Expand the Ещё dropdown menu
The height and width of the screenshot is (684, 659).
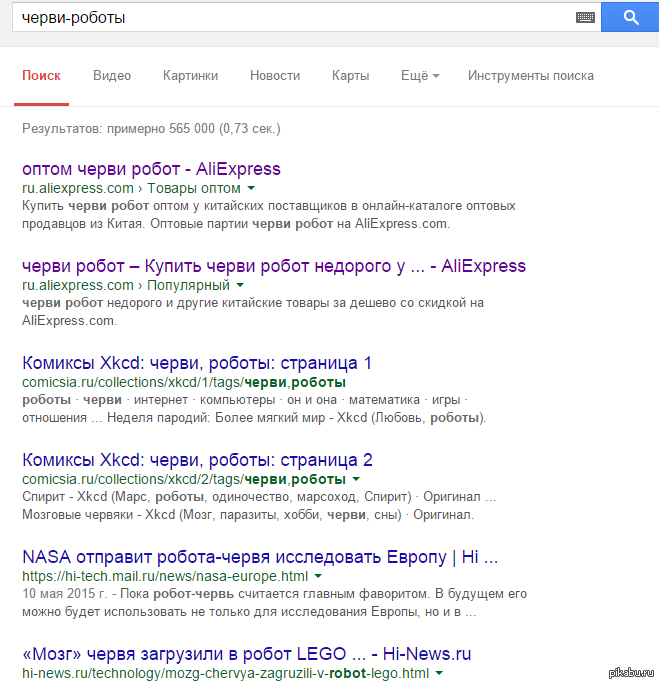[420, 76]
